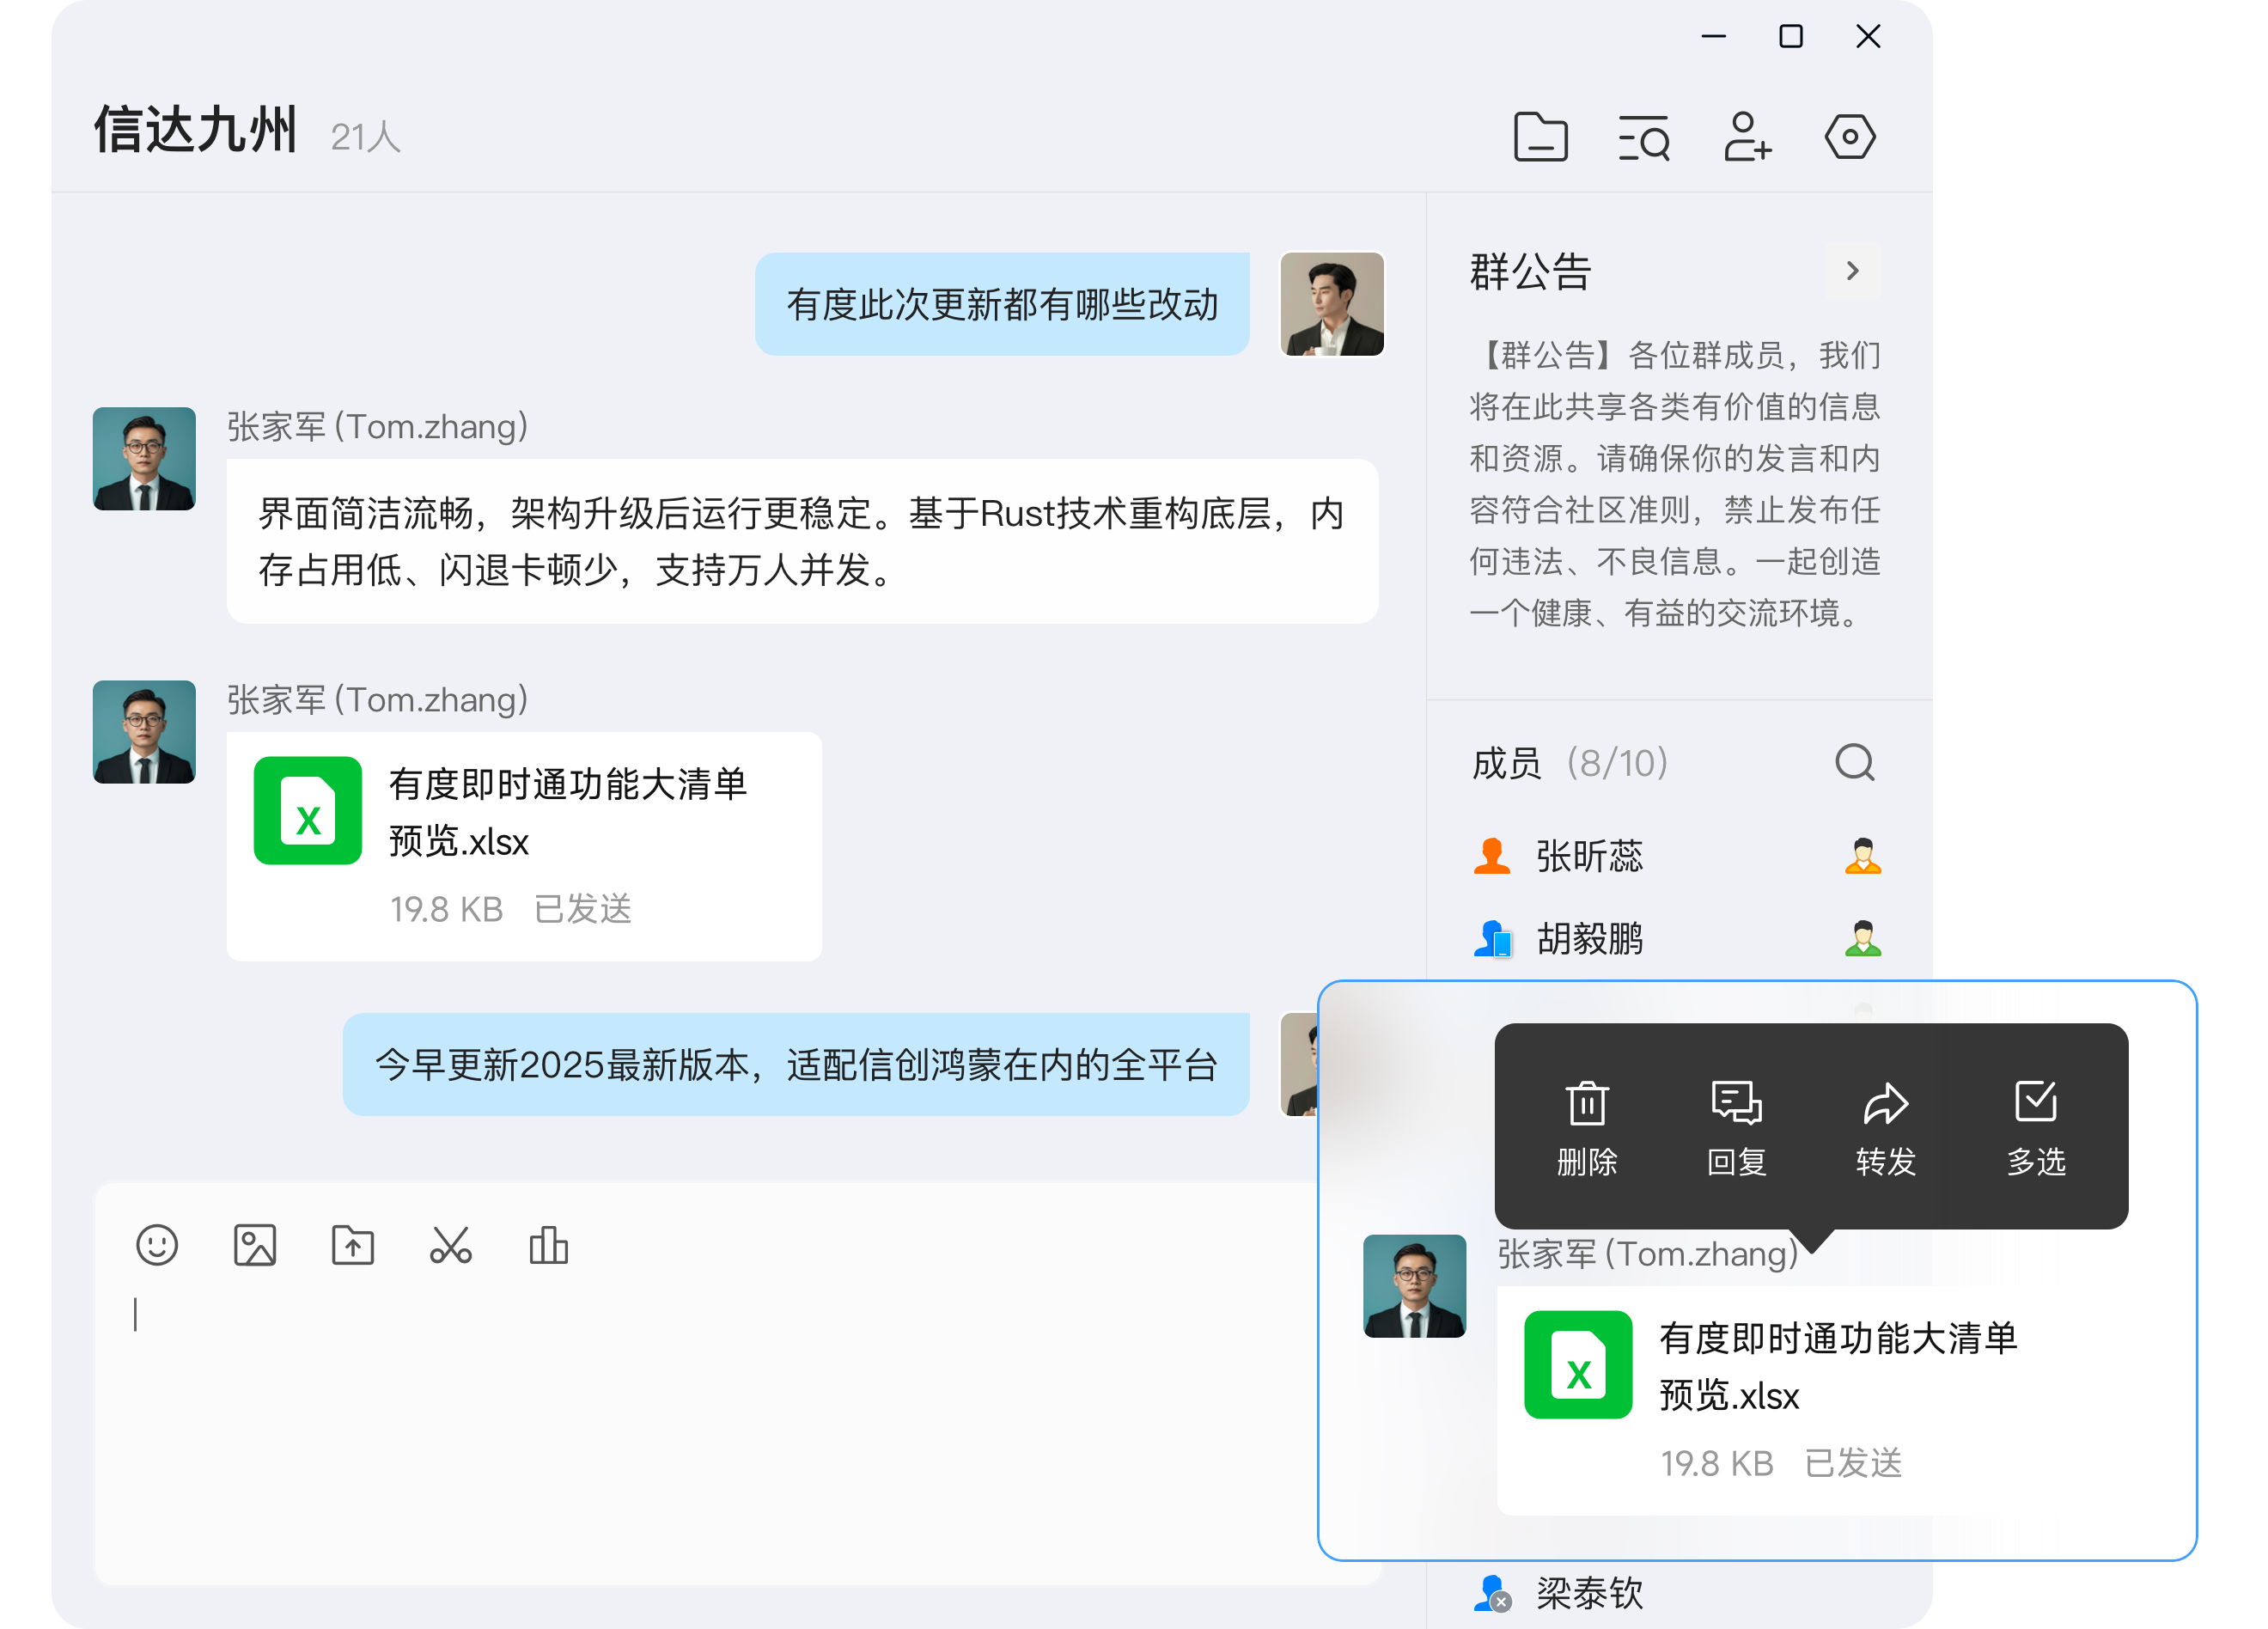Click 张家军's avatar in the zoomed preview
Viewport: 2268px width, 1629px height.
[1415, 1286]
